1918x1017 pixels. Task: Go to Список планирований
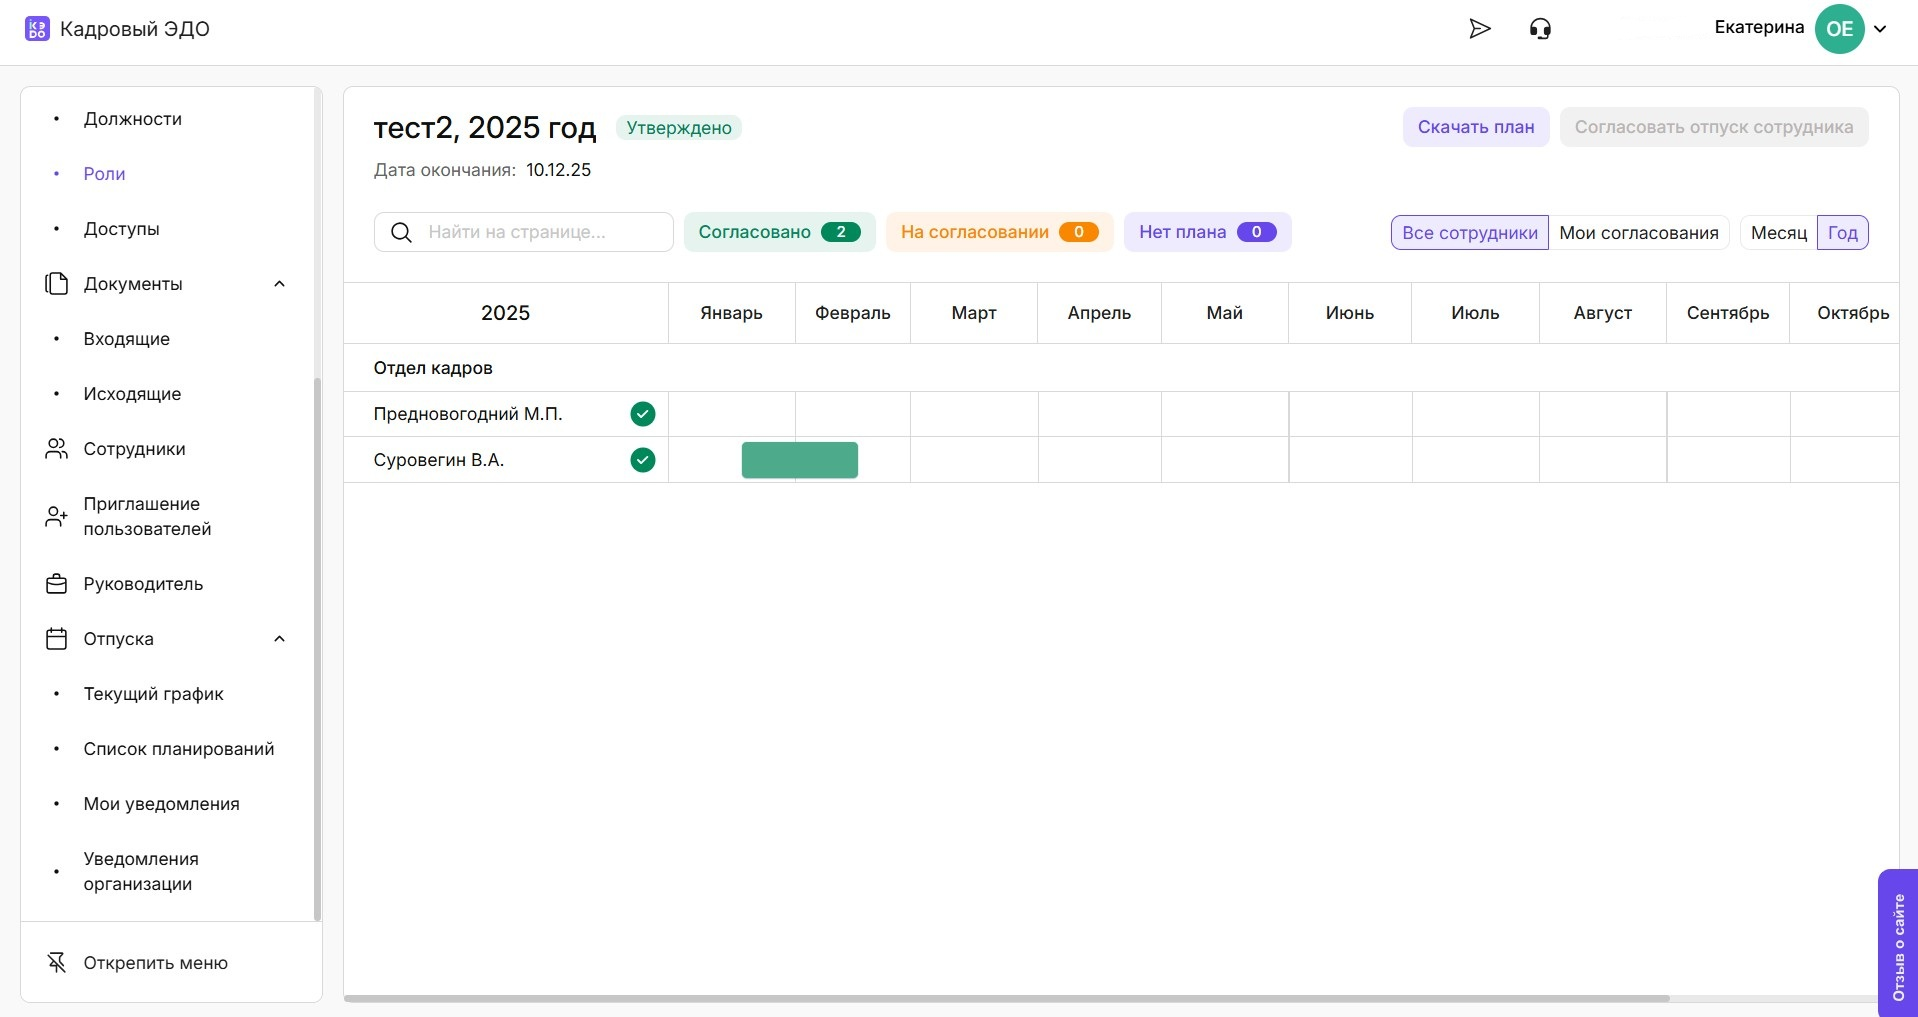pos(178,749)
